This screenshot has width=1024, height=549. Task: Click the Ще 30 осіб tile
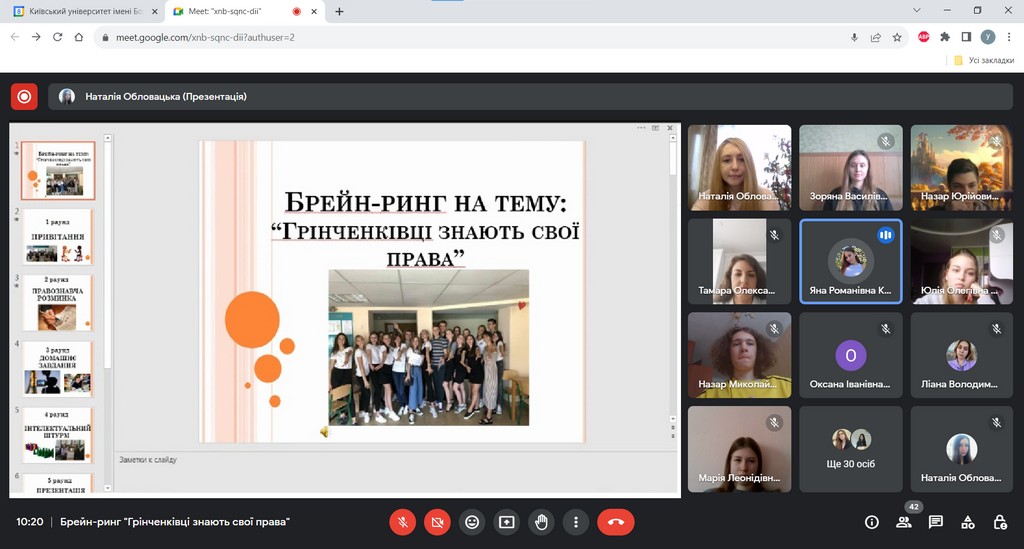coord(851,448)
